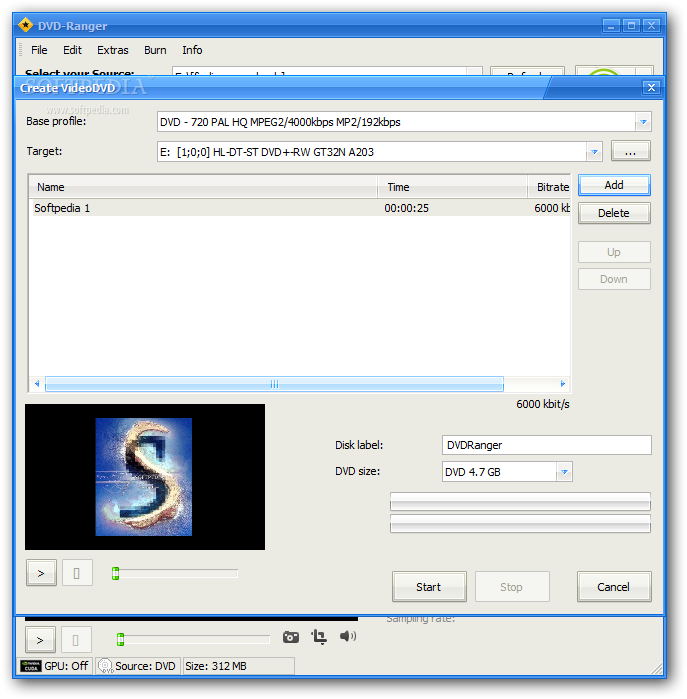Click the Up button
This screenshot has height=699, width=687.
pos(614,252)
